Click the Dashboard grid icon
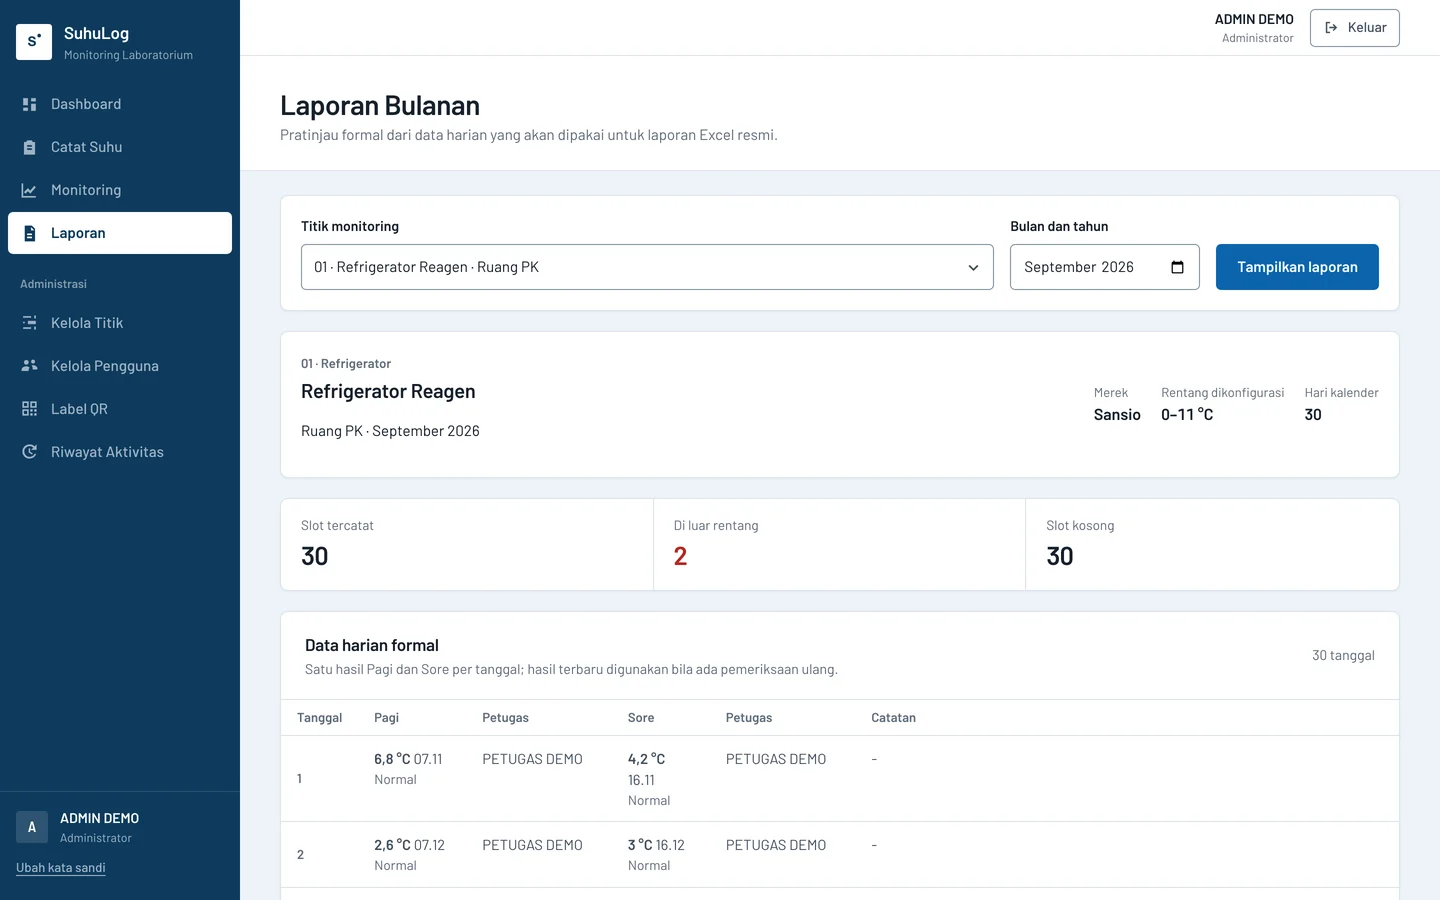 click(x=29, y=104)
